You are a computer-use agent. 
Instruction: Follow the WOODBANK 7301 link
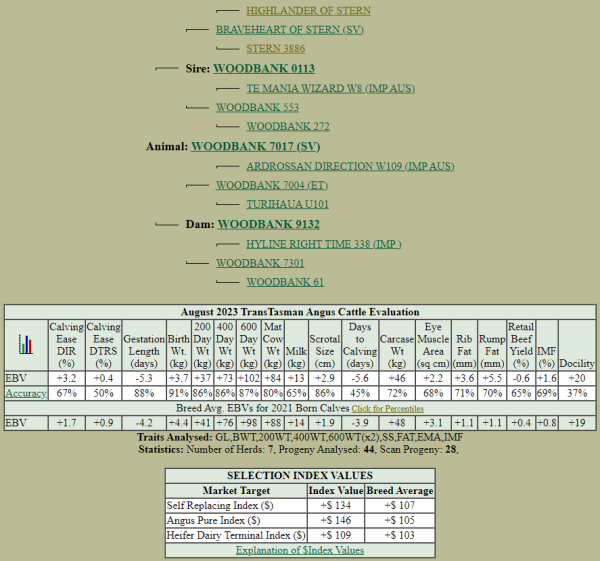pyautogui.click(x=260, y=263)
